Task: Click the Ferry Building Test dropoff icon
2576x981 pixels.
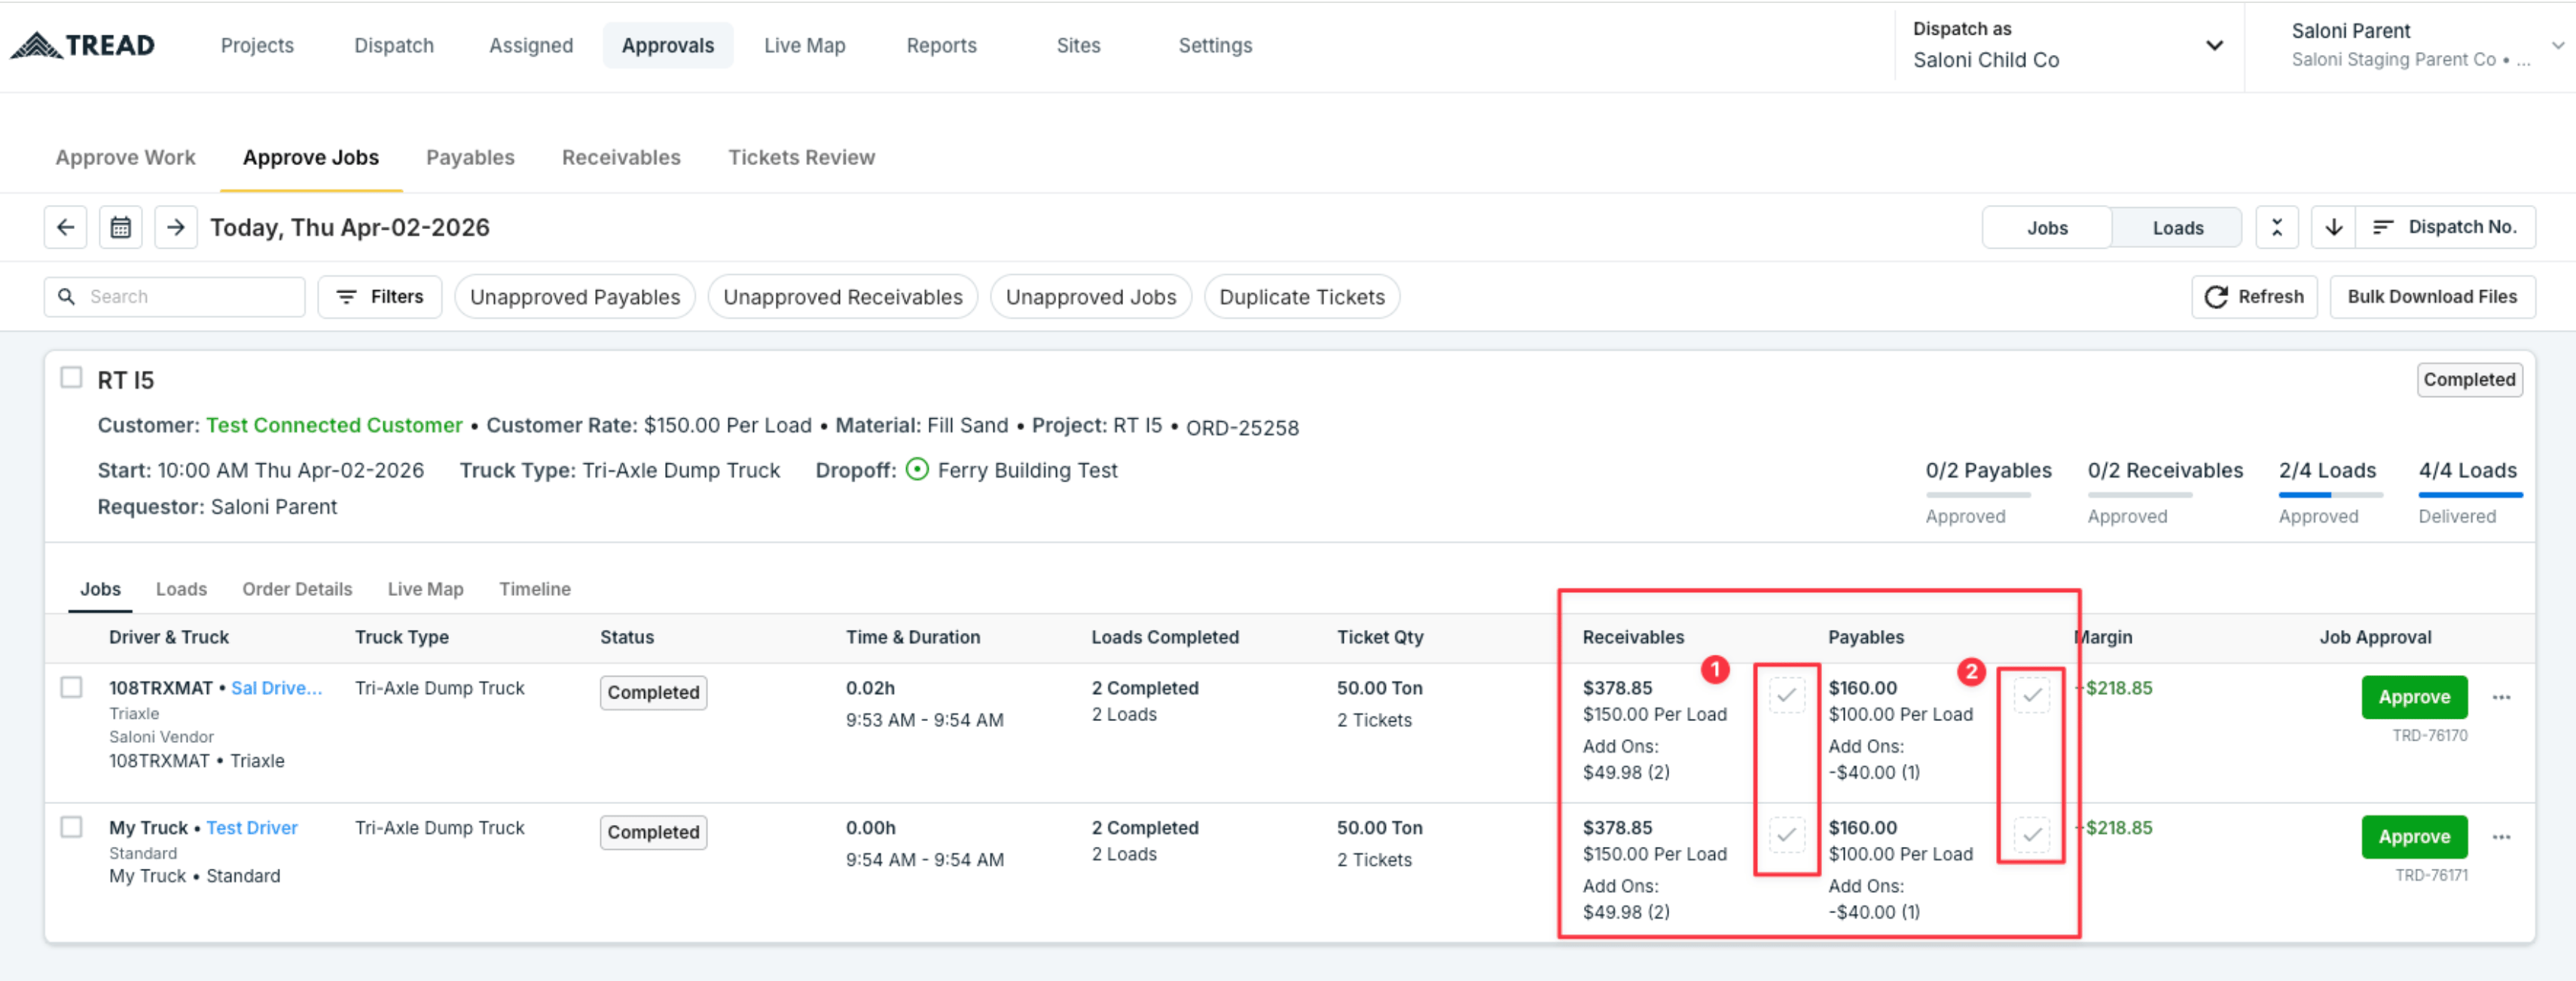Action: tap(917, 470)
